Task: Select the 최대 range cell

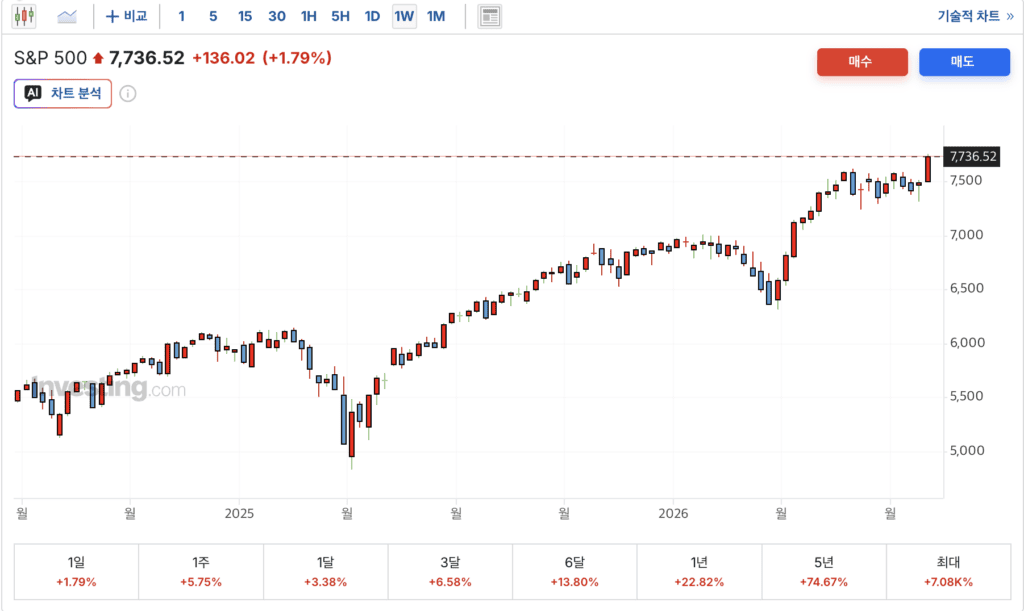Action: tap(948, 571)
